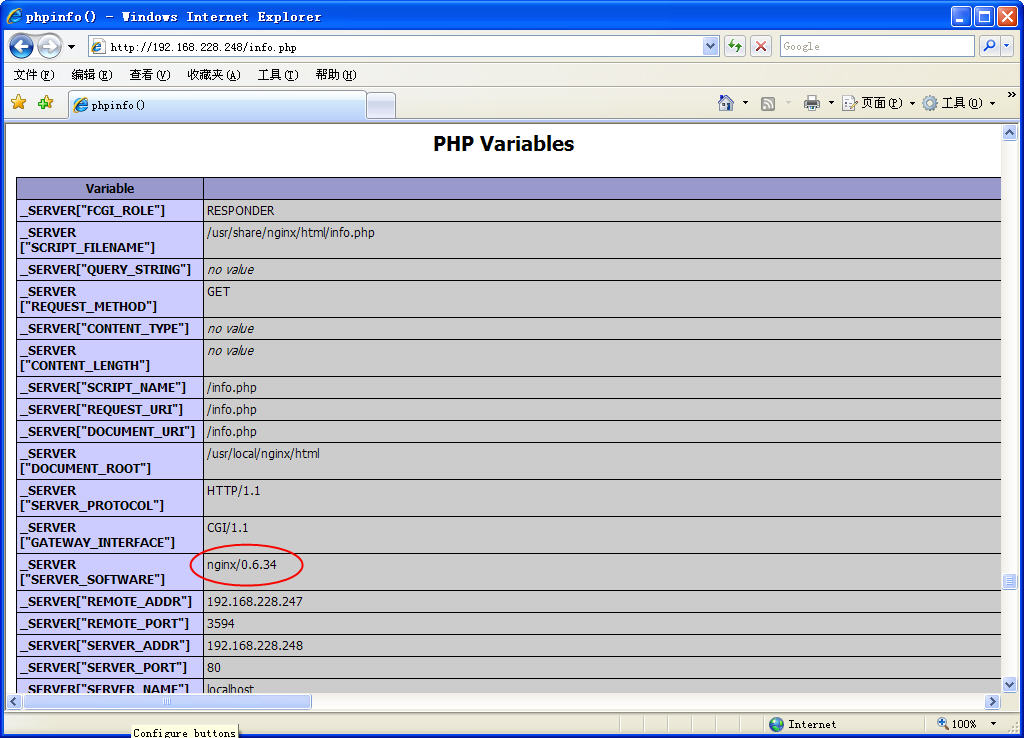Print the page using the printer icon
The width and height of the screenshot is (1024, 738).
pos(812,103)
